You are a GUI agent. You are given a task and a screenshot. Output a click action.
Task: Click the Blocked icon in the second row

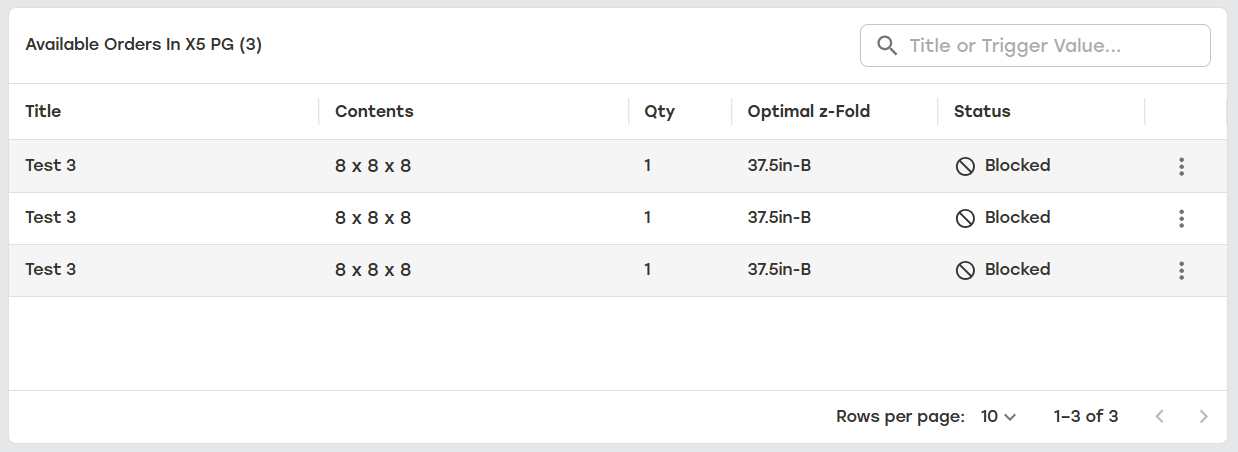point(965,218)
